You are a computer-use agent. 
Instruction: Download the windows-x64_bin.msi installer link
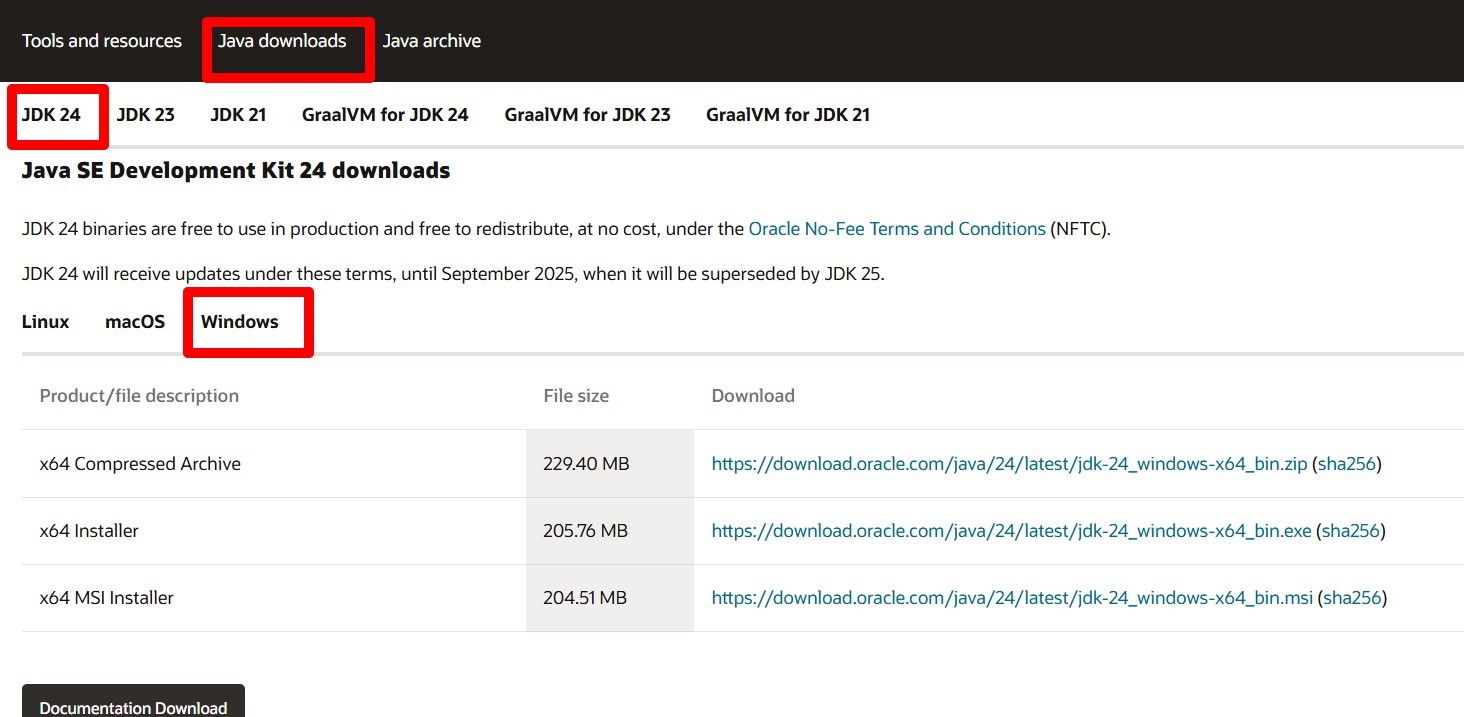(1012, 598)
